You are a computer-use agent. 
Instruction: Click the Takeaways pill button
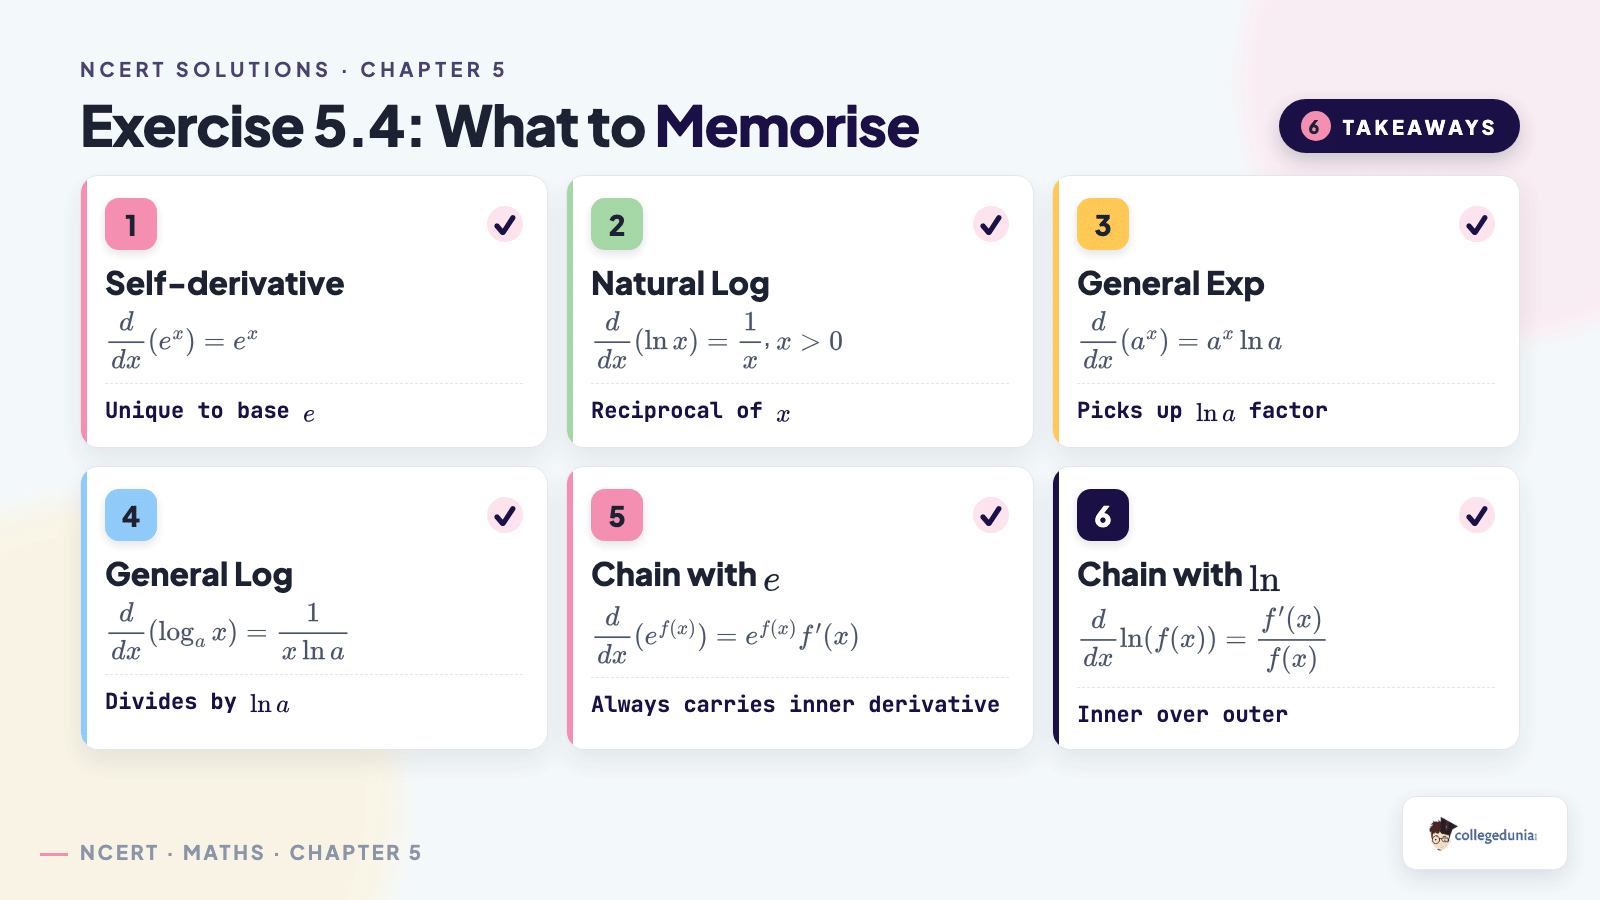click(x=1399, y=126)
